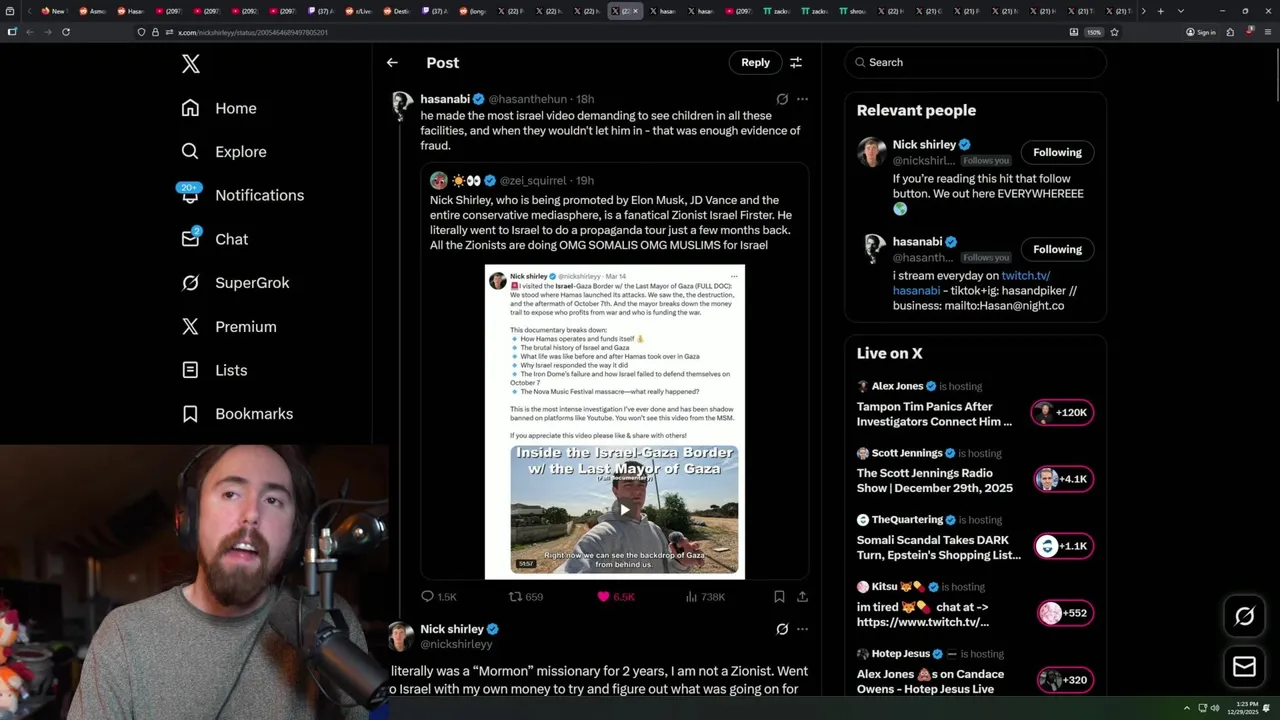The image size is (1280, 720).
Task: Switch to the 'New' tab
Action: point(53,11)
